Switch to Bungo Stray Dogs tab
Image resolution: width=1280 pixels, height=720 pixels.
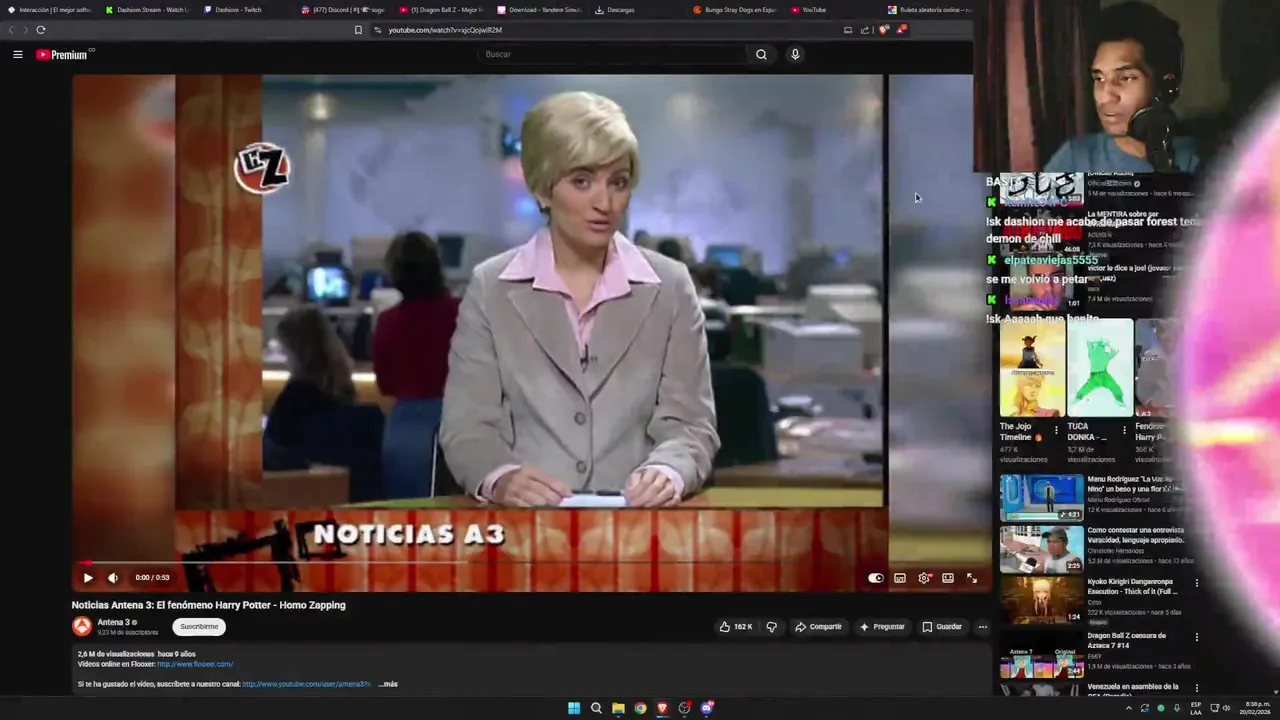pyautogui.click(x=735, y=10)
